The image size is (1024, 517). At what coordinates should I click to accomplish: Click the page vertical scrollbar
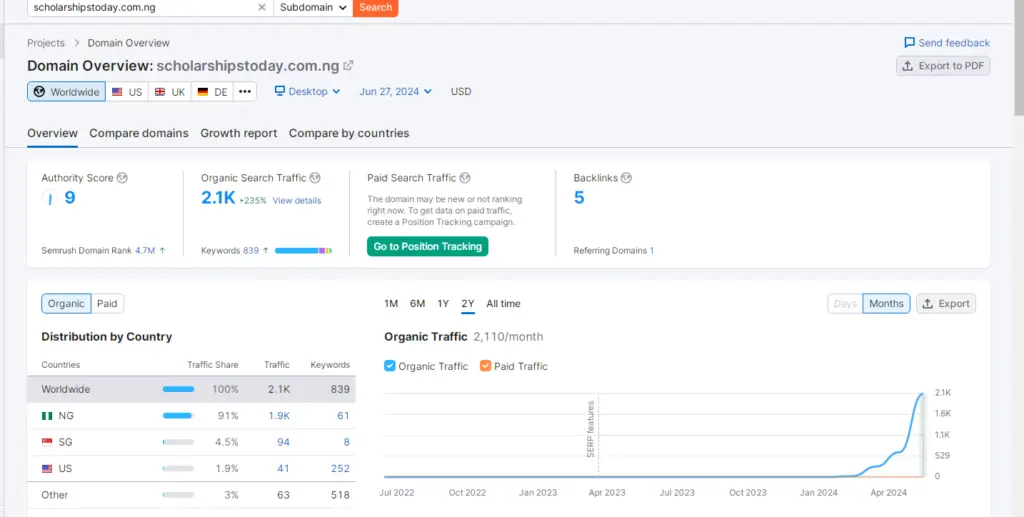click(1019, 59)
